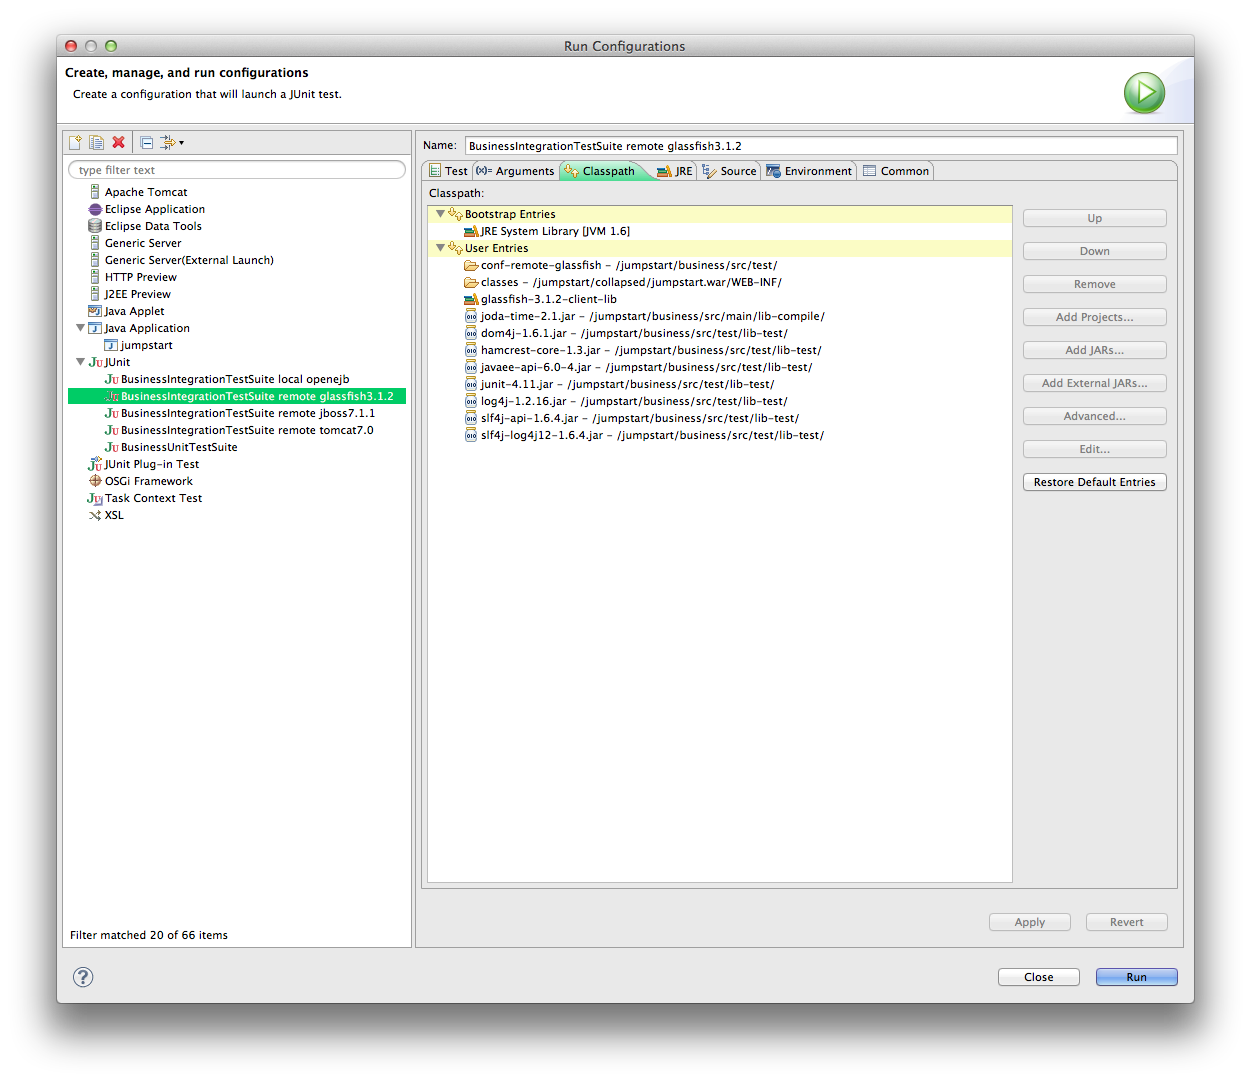Click the J2EE Preview icon

[95, 294]
